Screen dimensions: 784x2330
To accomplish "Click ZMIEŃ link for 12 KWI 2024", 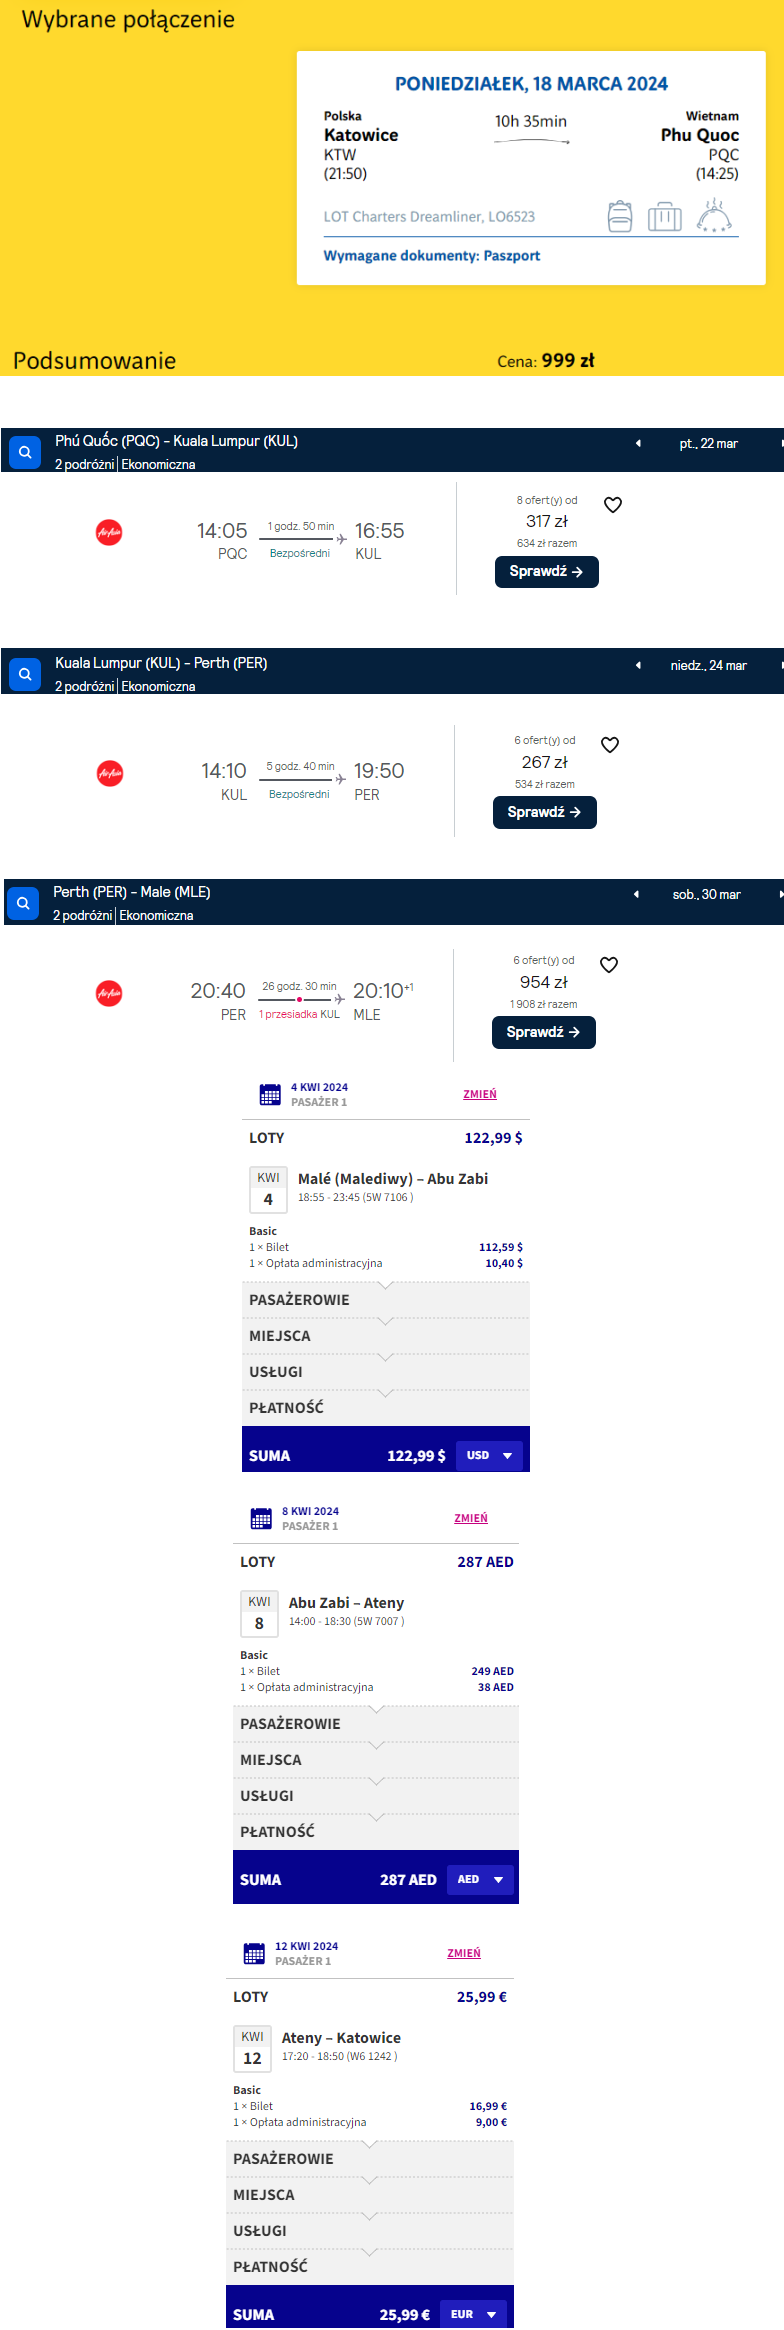I will pos(464,1953).
